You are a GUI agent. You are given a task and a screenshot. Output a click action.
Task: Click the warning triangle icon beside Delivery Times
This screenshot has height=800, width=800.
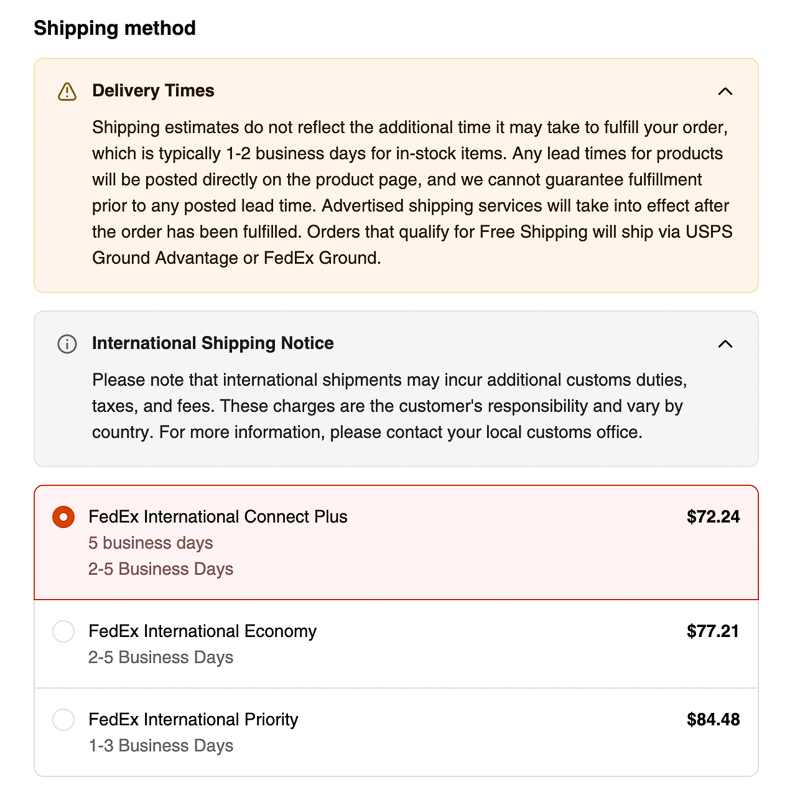coord(67,92)
